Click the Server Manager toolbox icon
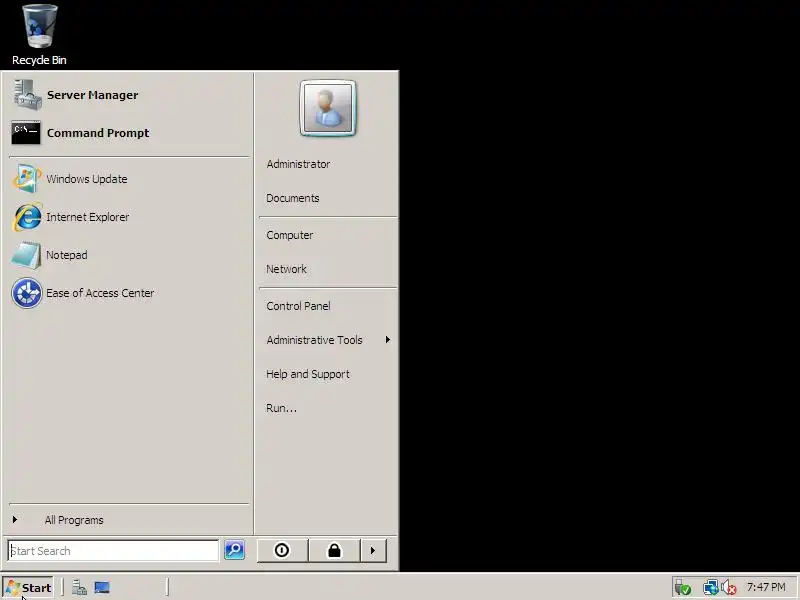This screenshot has width=800, height=600. tap(27, 95)
